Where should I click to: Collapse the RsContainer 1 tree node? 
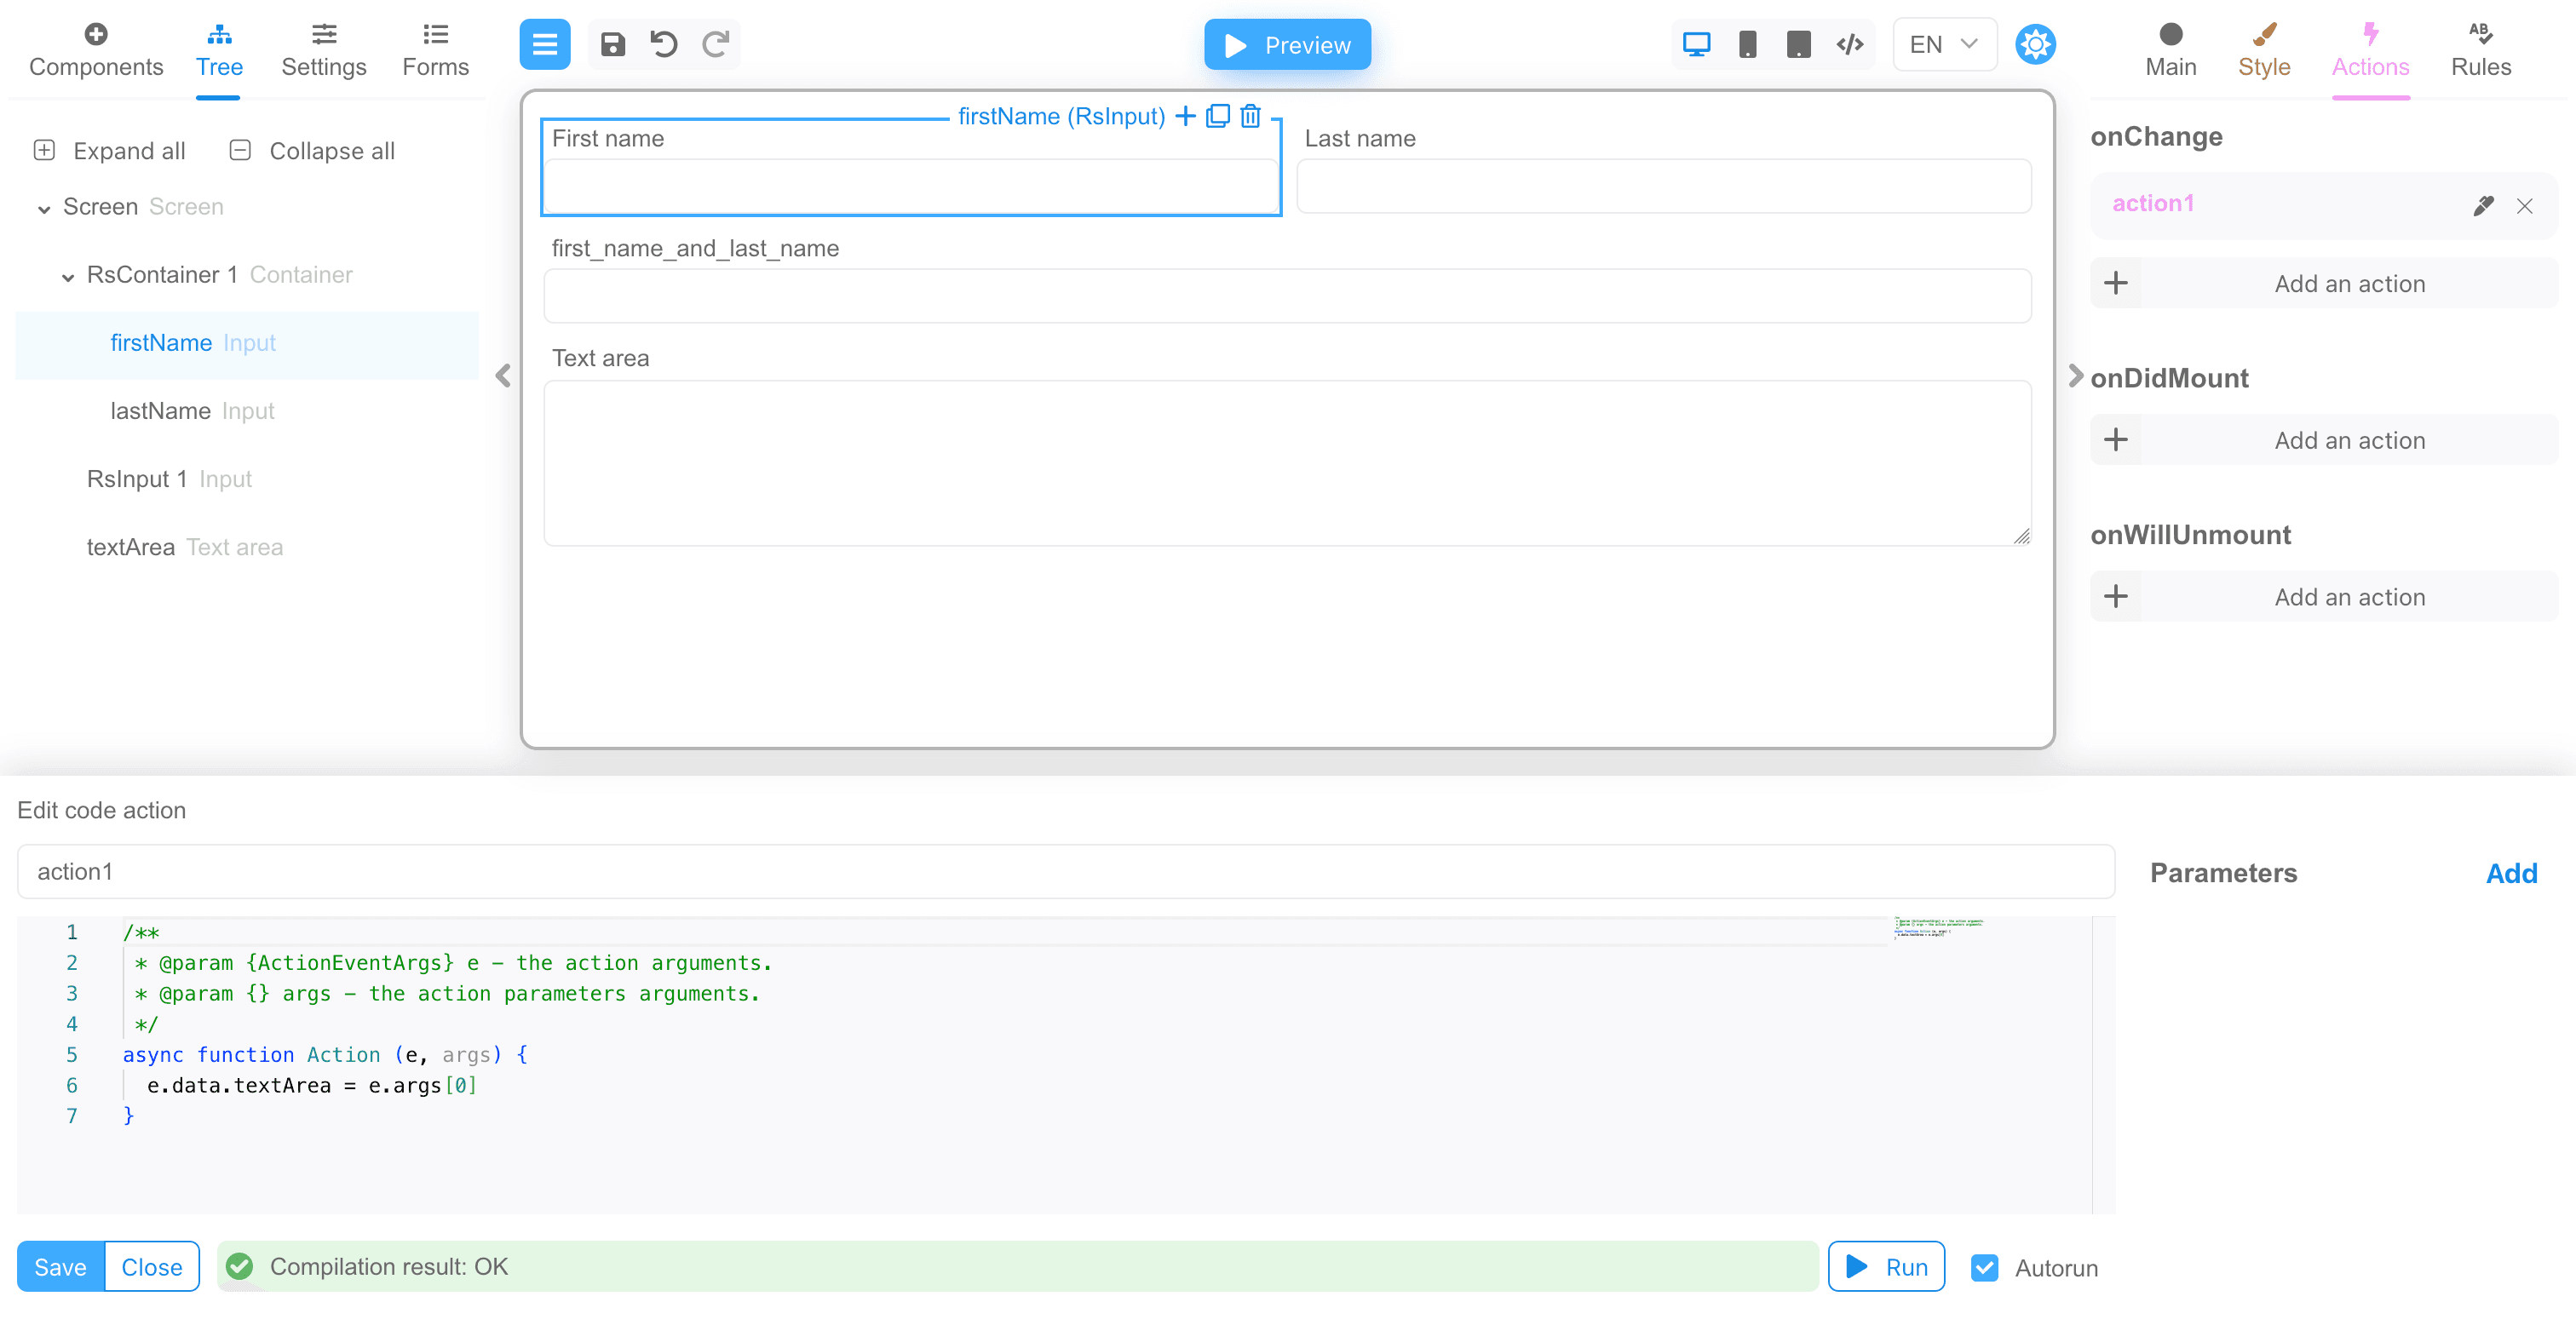tap(68, 276)
